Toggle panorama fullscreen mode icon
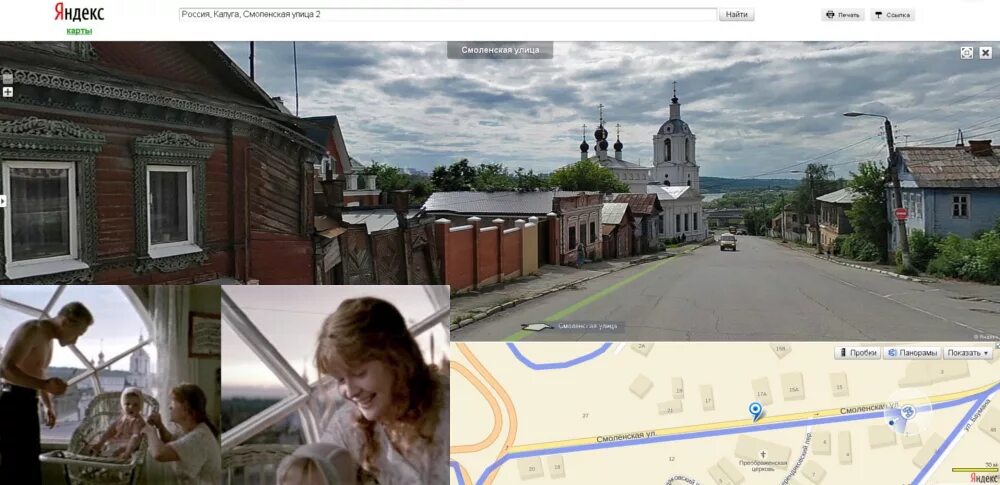Viewport: 1000px width, 485px height. coord(967,53)
